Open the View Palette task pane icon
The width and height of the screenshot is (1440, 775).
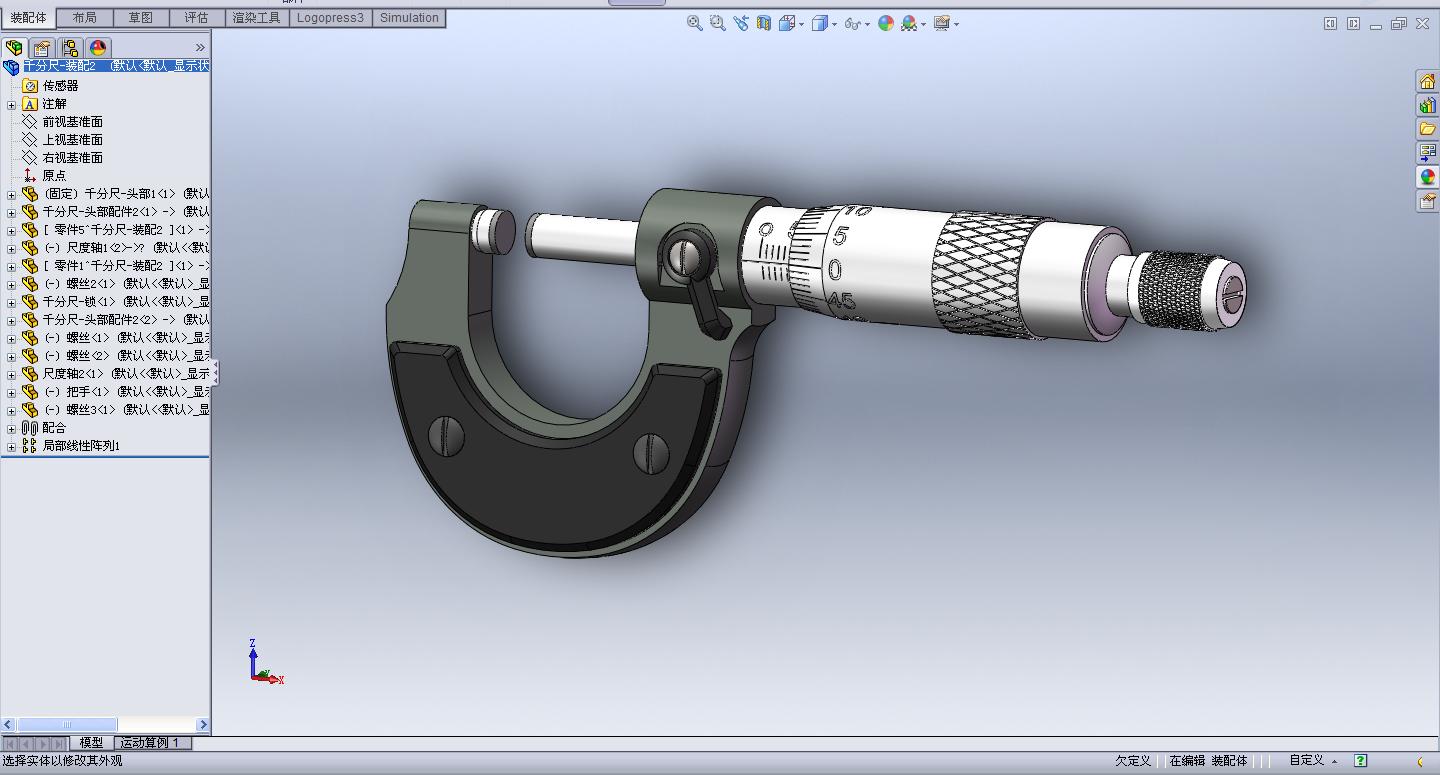pos(1427,153)
